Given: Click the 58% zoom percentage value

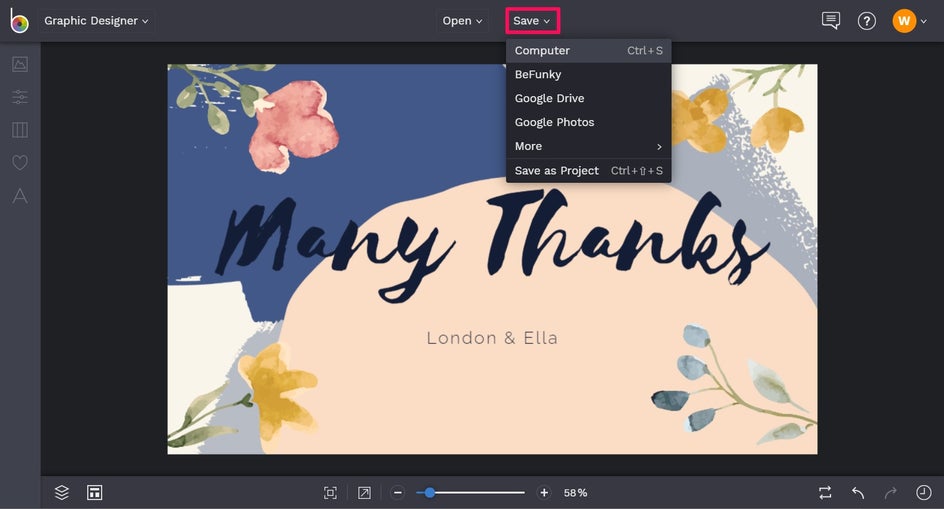Looking at the screenshot, I should [575, 493].
